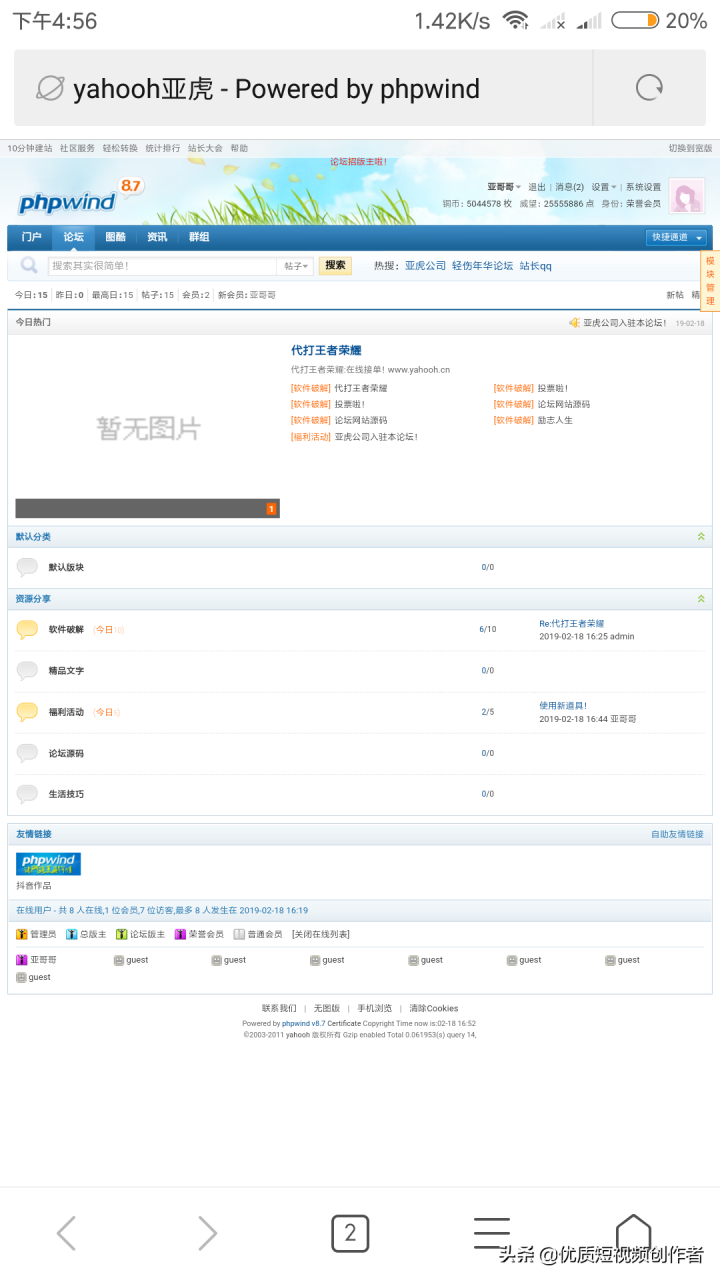Click the yellow bubble icon beside 软件破解
720x1280 pixels.
(27, 629)
